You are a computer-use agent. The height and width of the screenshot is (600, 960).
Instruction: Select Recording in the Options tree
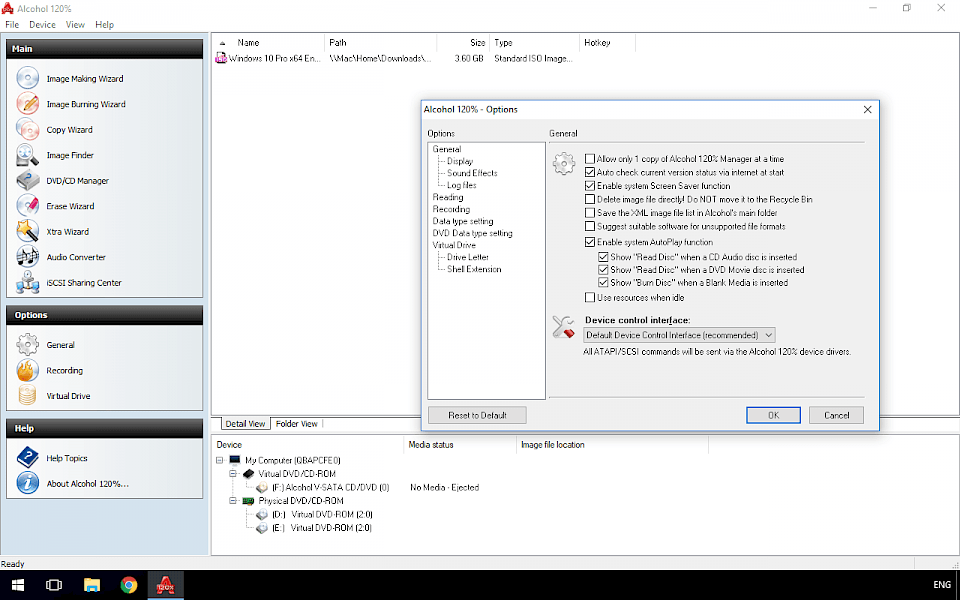tap(451, 209)
